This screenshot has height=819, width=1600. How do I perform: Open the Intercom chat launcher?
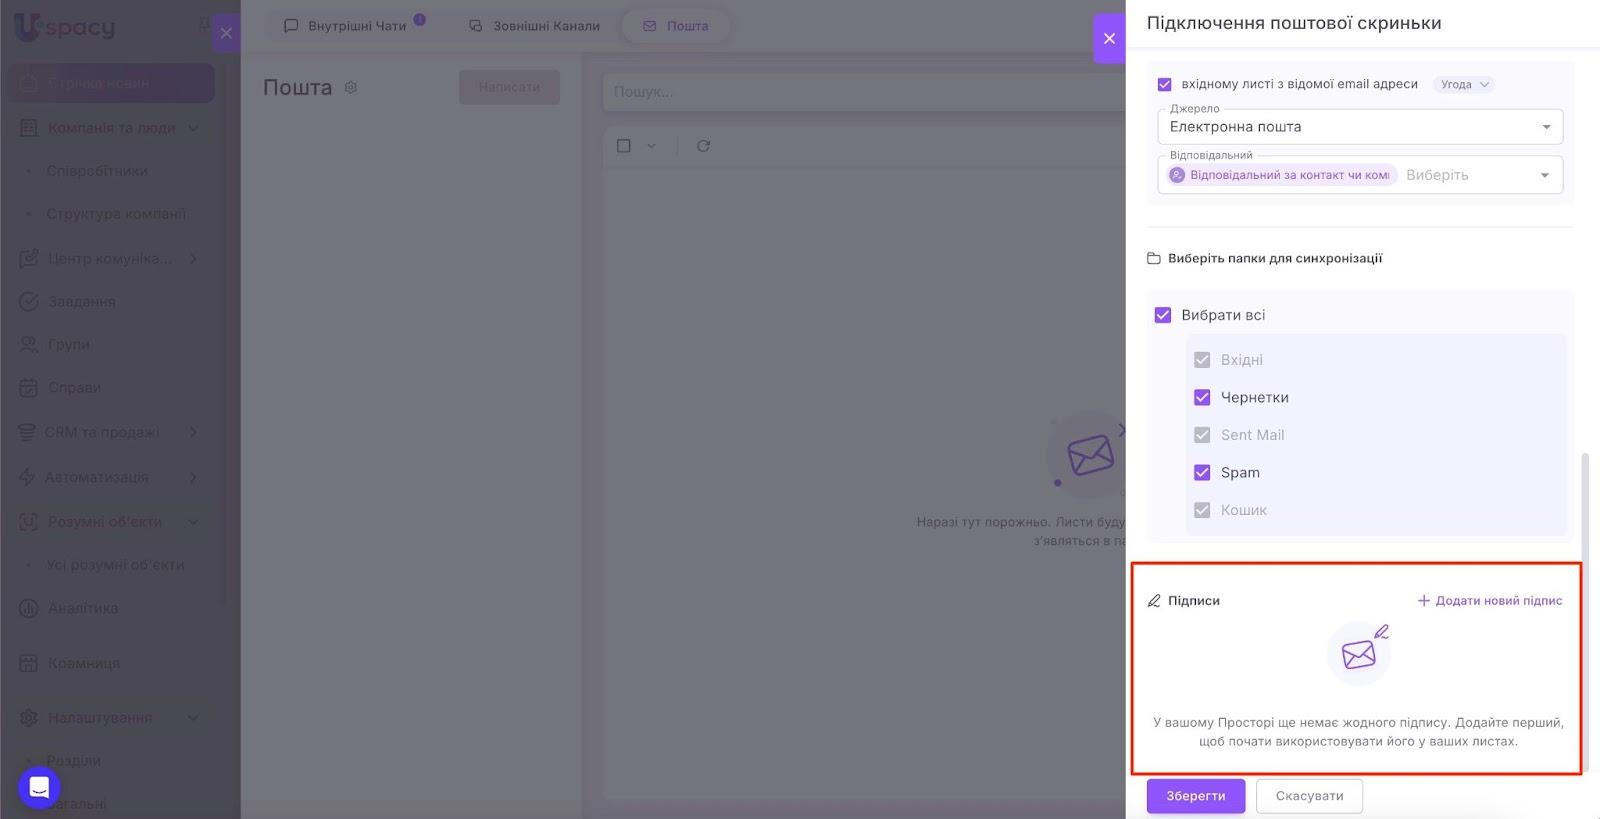39,787
